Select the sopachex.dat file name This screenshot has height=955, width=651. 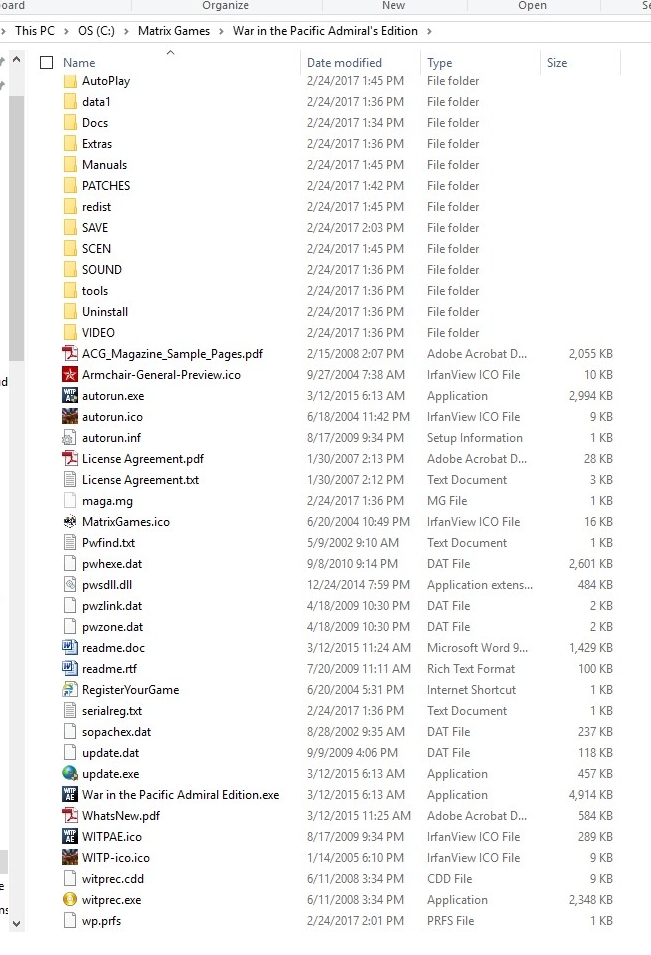coord(116,732)
